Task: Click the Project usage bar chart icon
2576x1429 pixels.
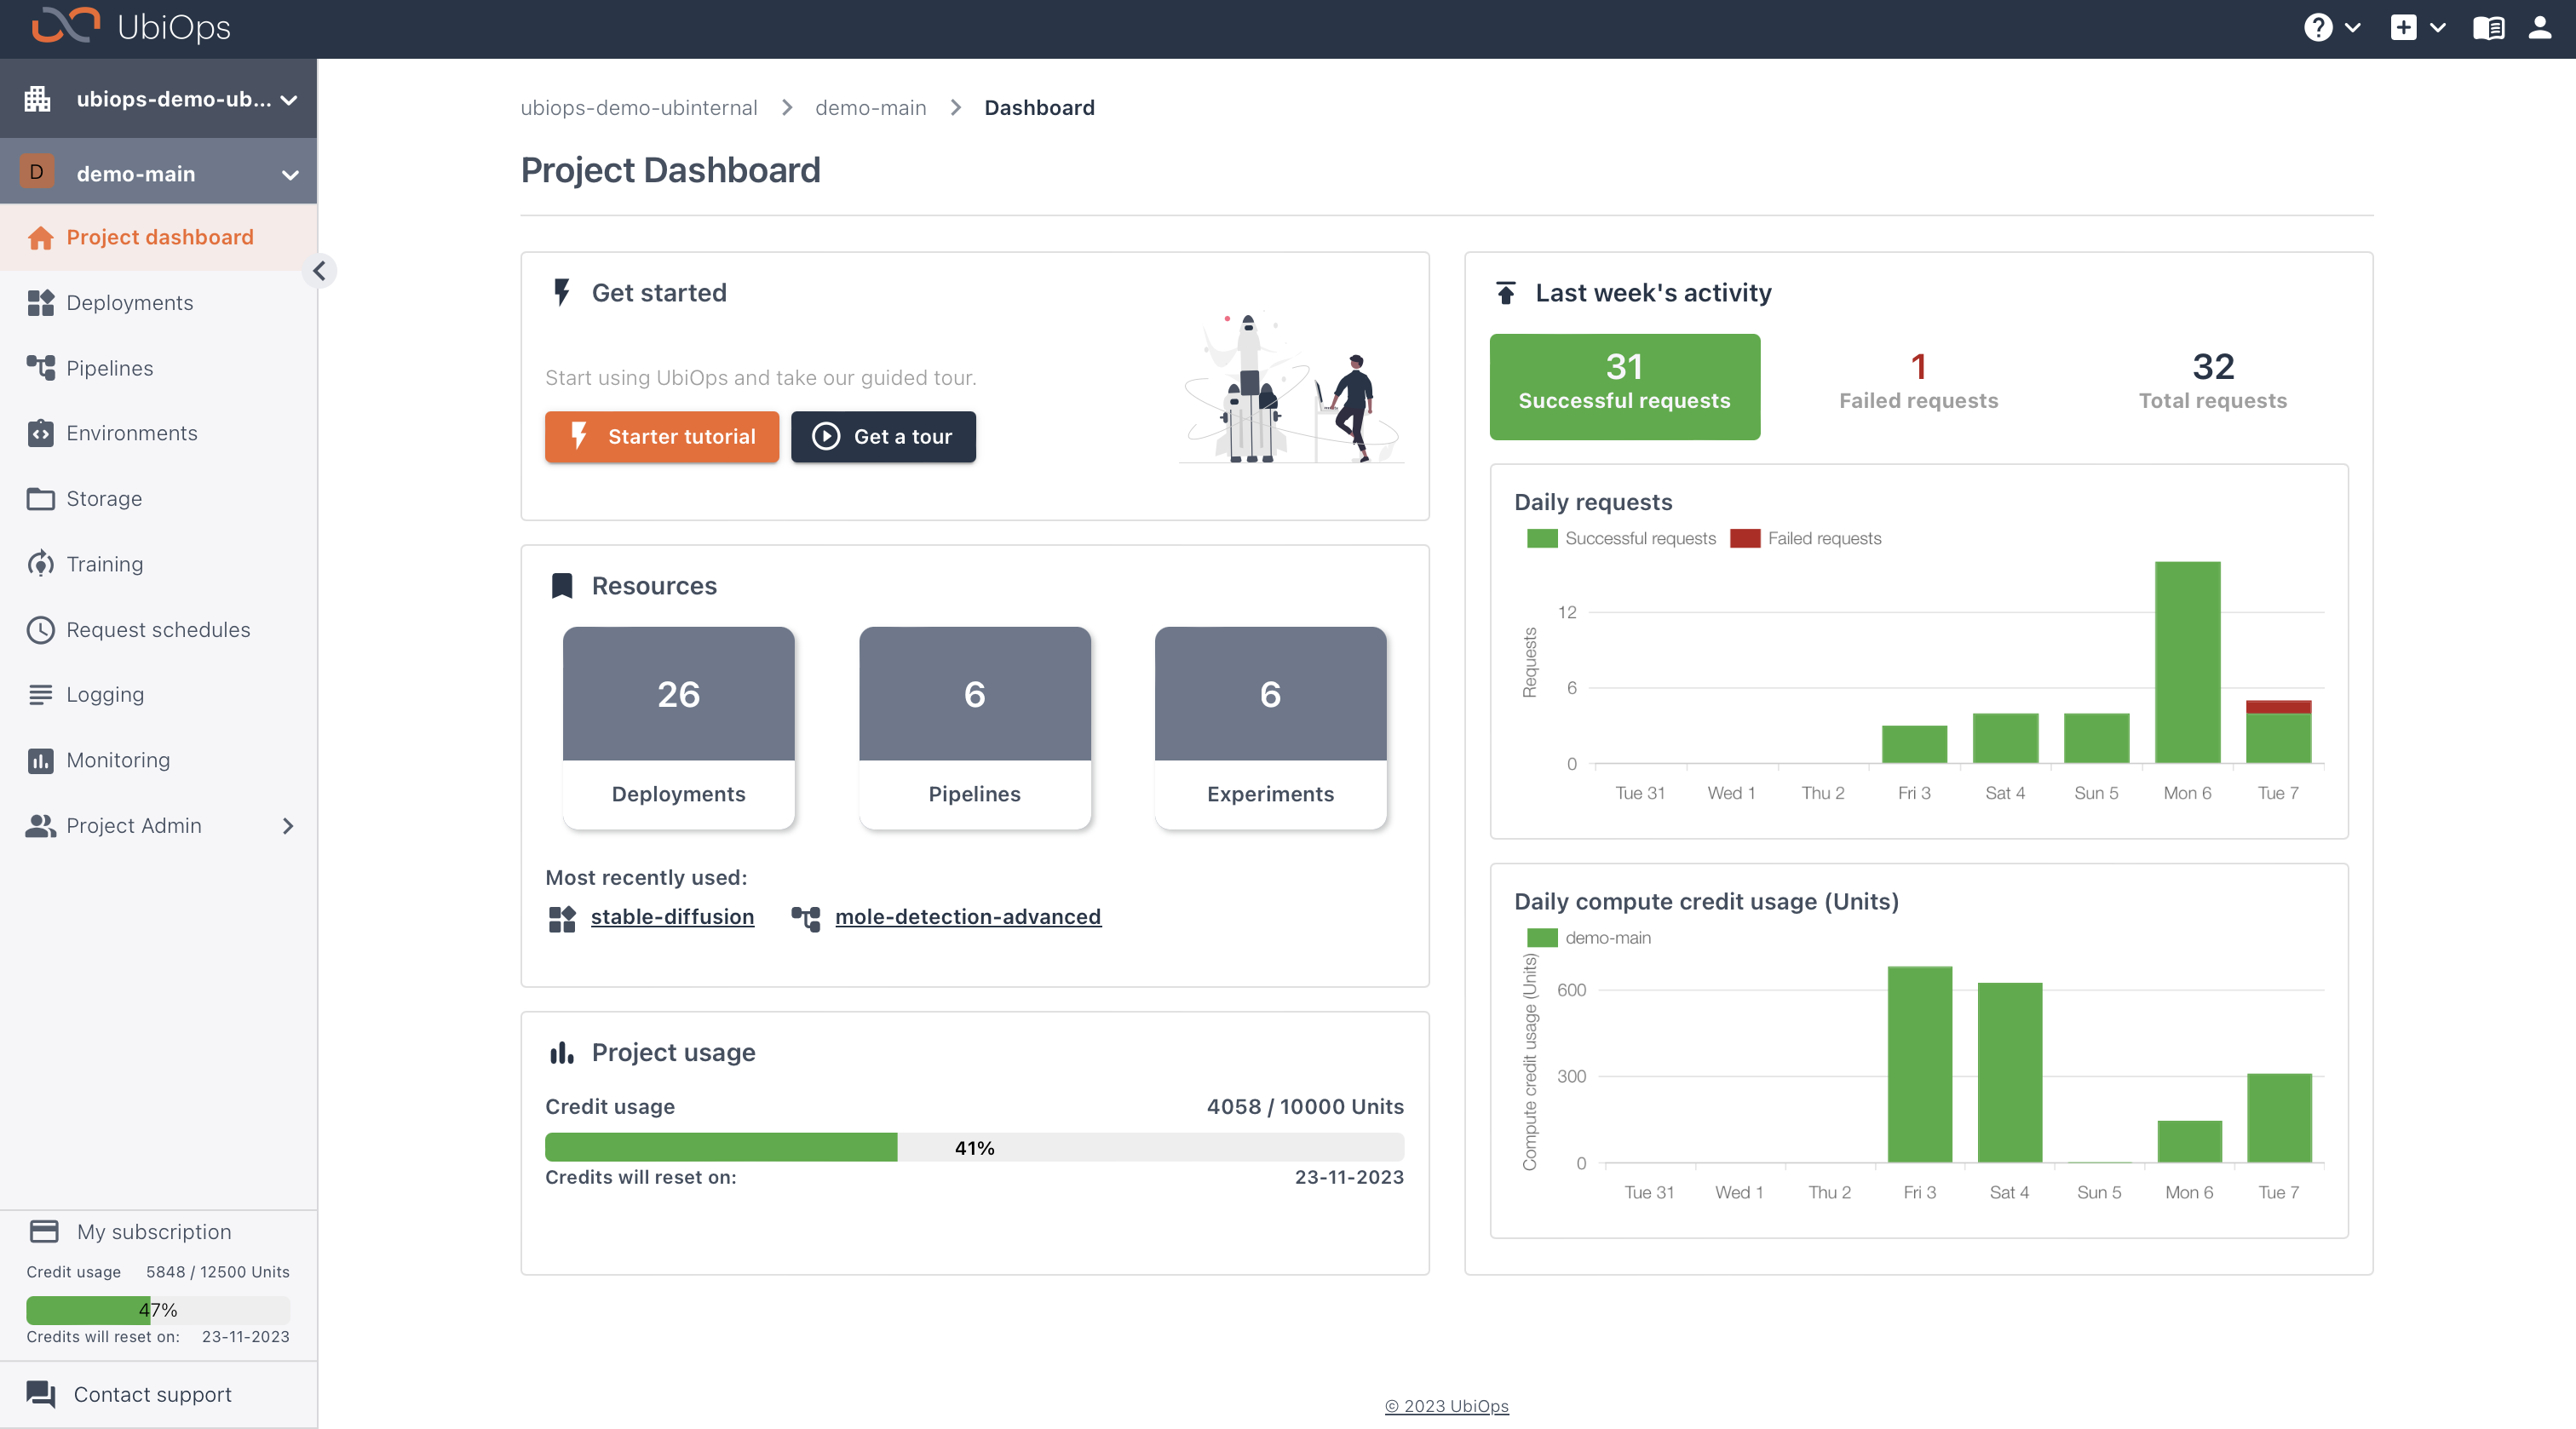Action: (562, 1052)
